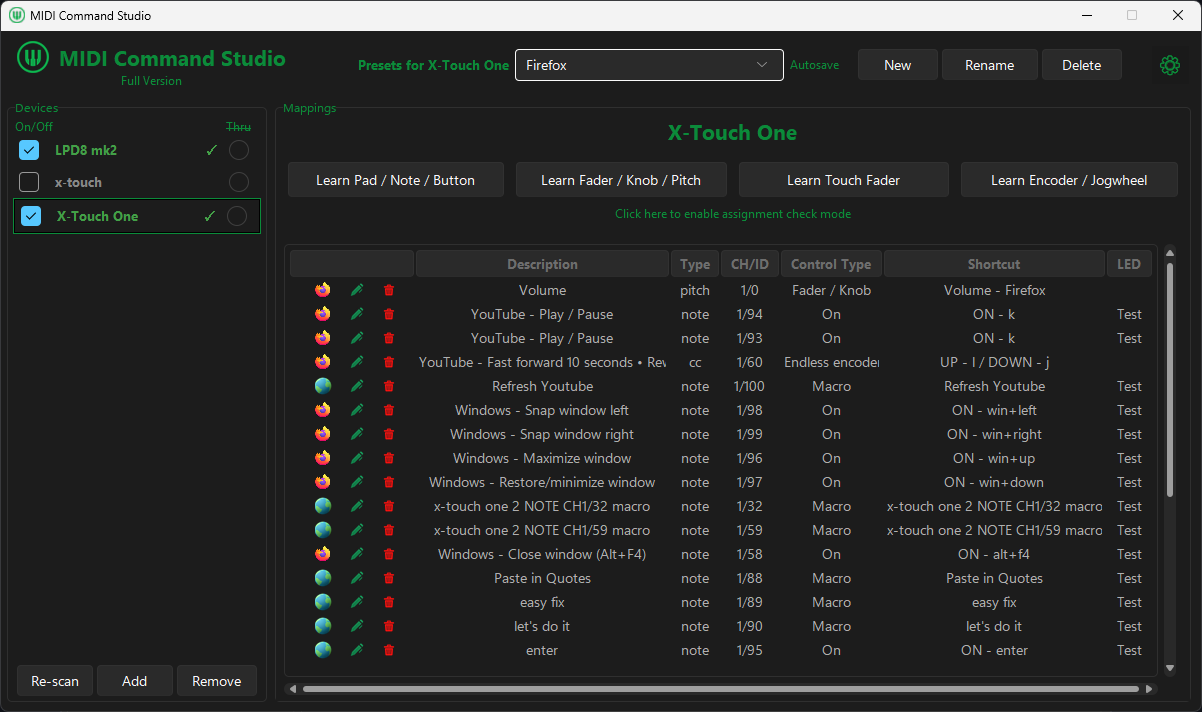Screen dimensions: 1202x712
Task: Delete the Restore/minimize window mapping
Action: 389,482
